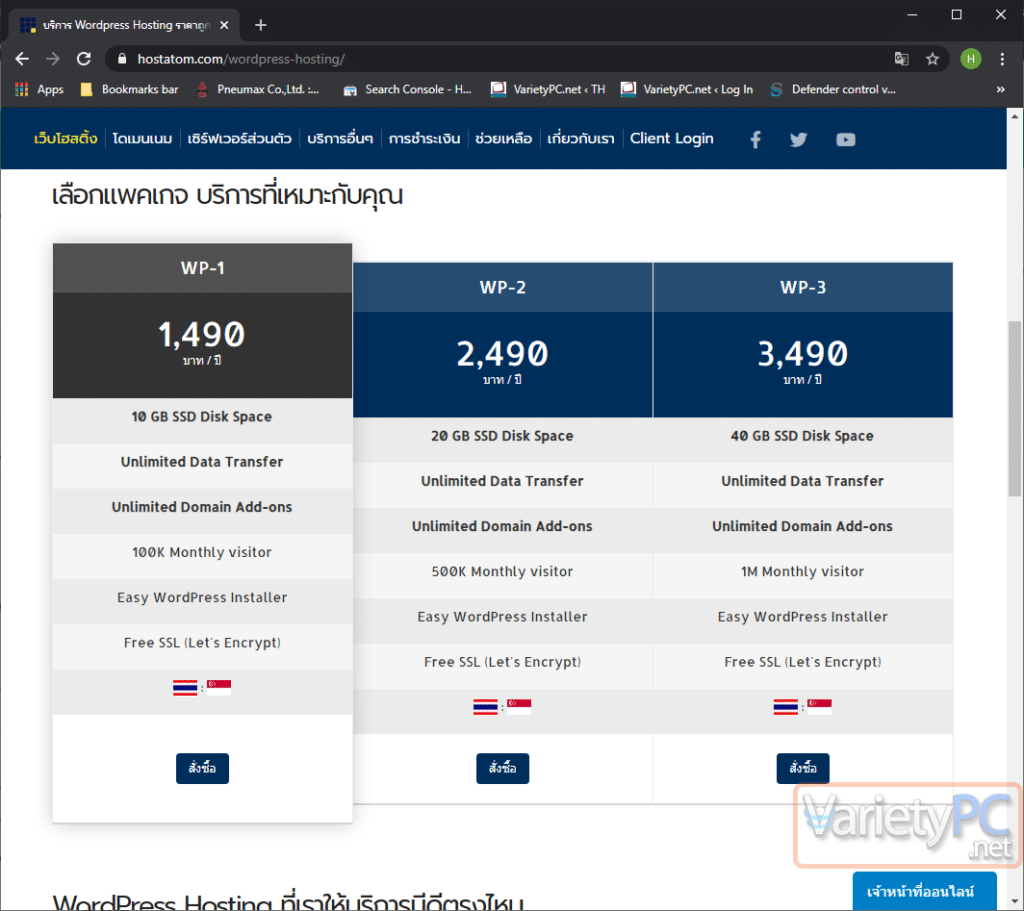Open the VarietyPC.net Log In bookmark
The image size is (1024, 911).
[x=686, y=89]
